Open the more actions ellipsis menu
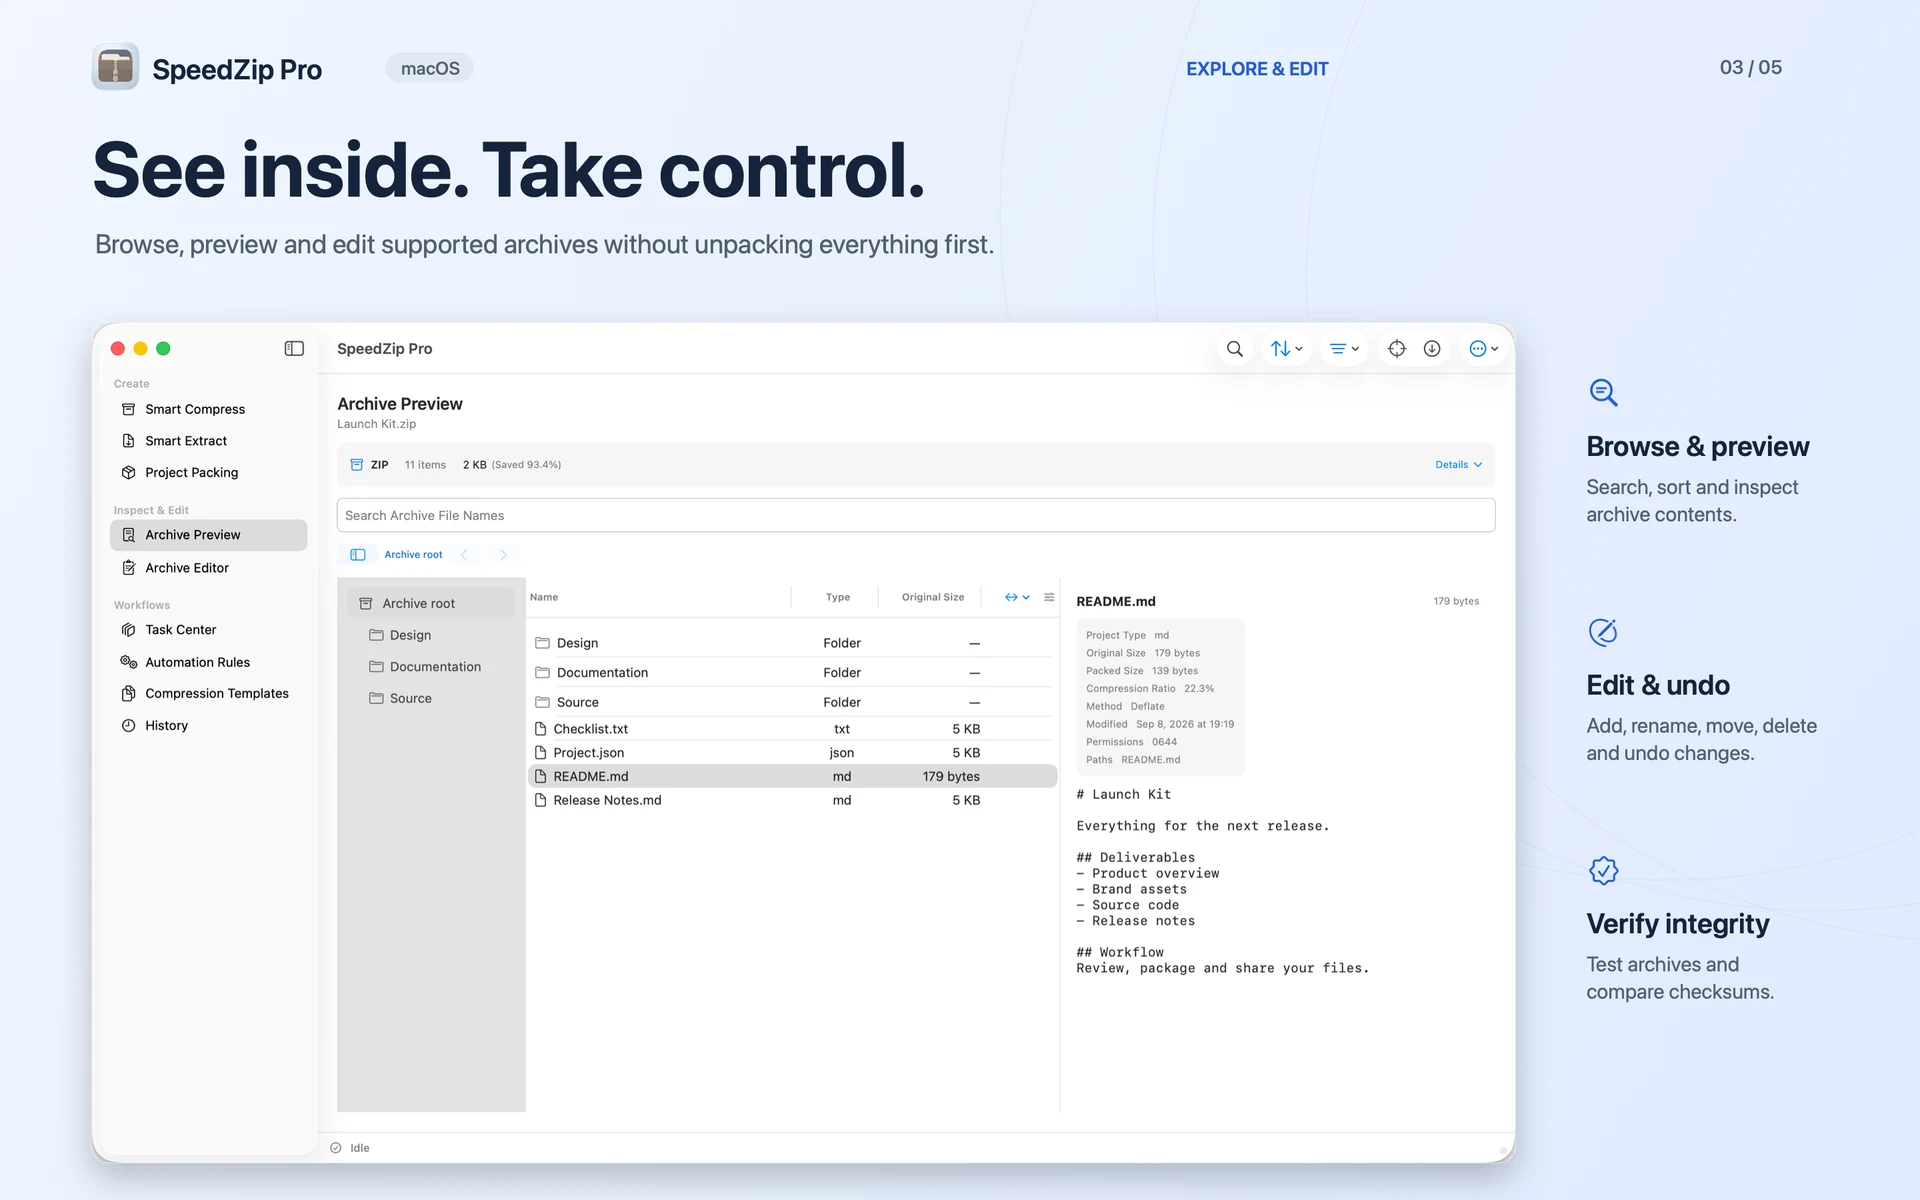The height and width of the screenshot is (1200, 1920). click(1484, 349)
